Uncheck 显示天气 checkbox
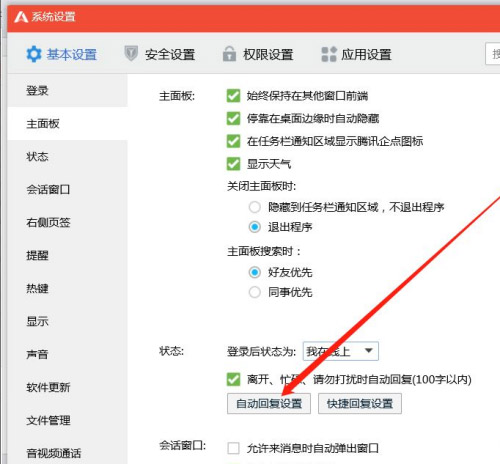This screenshot has height=464, width=500. pos(233,164)
